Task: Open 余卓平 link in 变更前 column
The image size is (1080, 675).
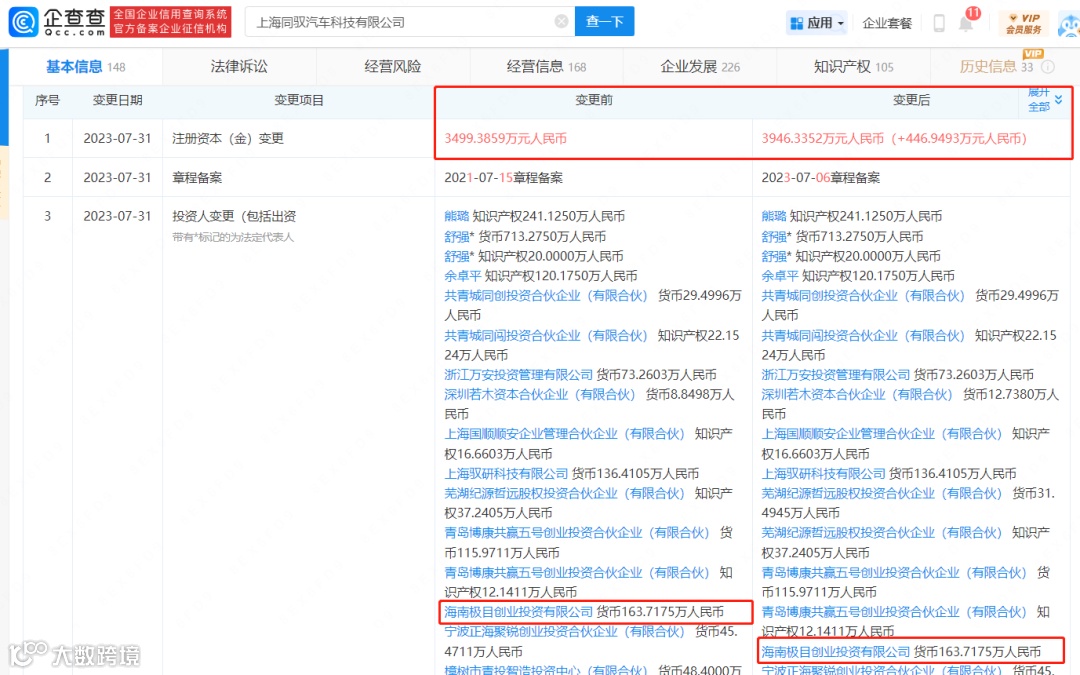Action: click(462, 276)
